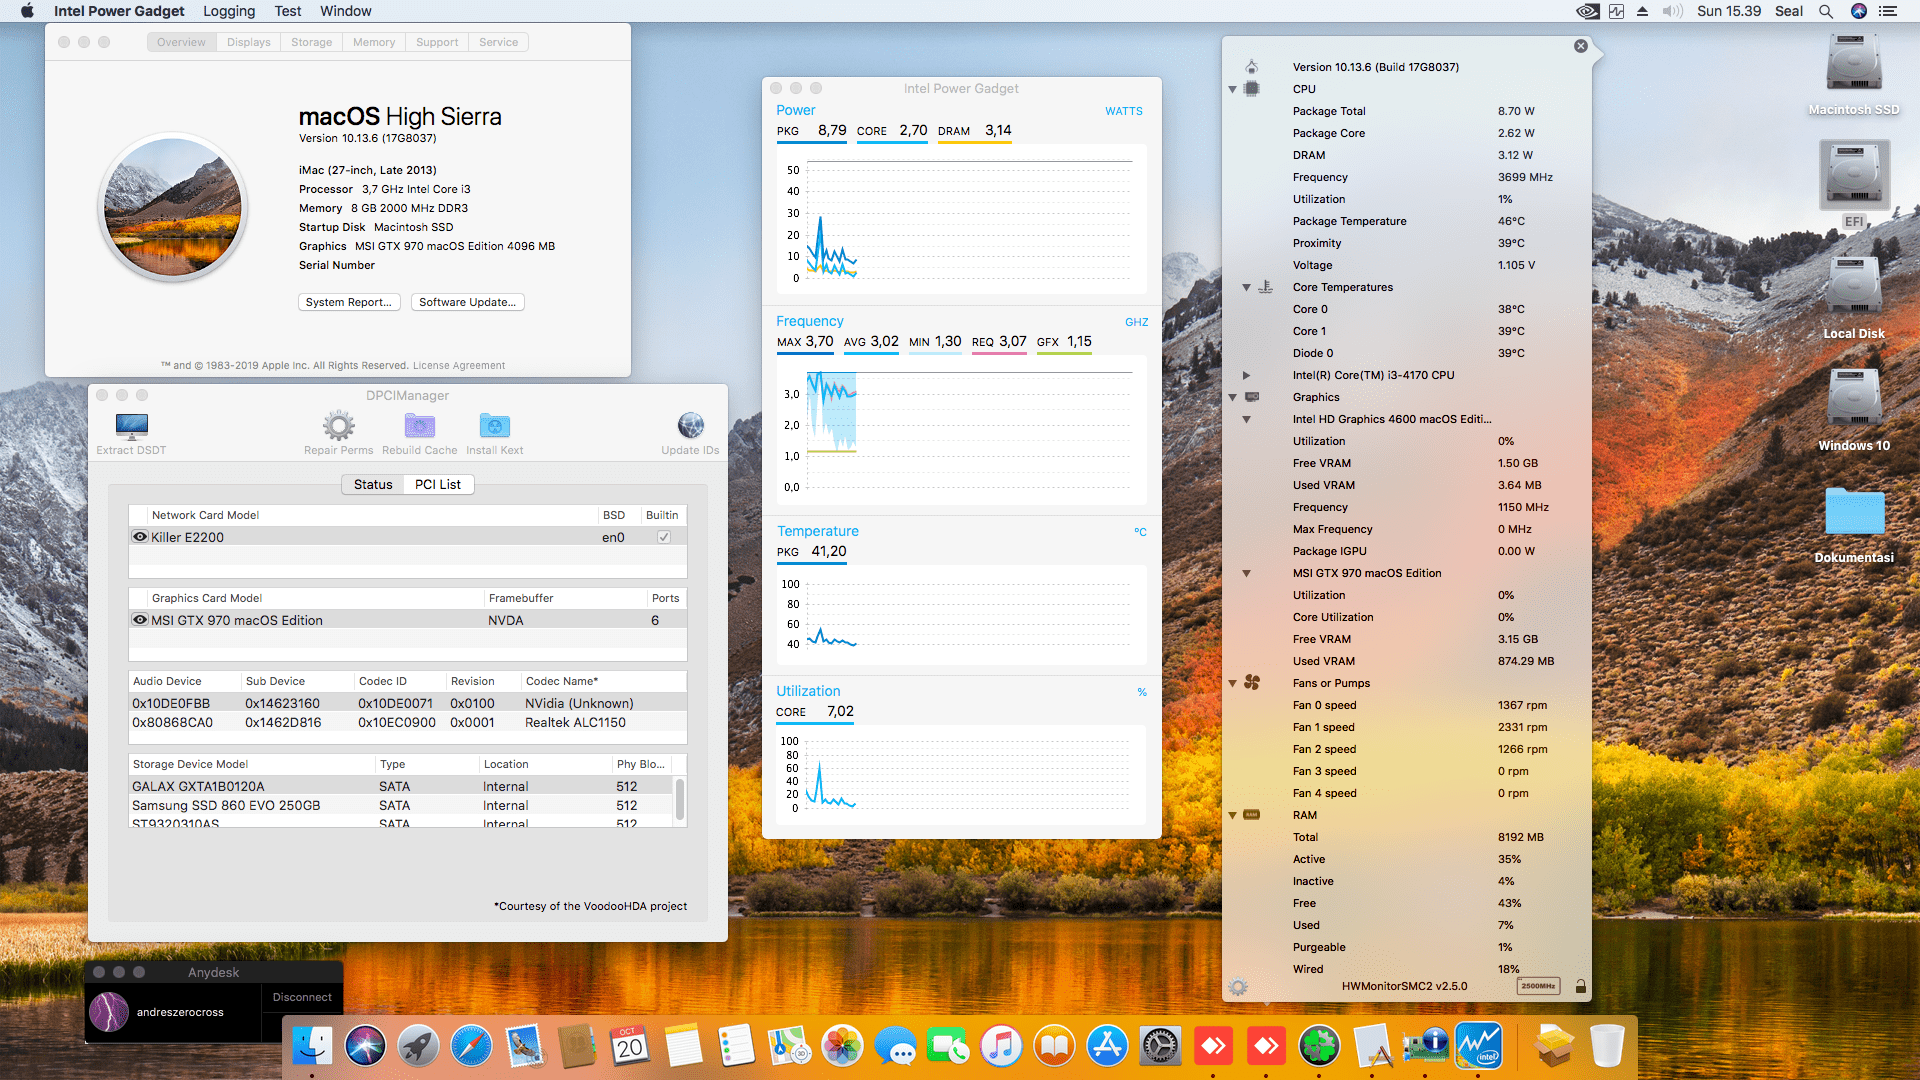Toggle the eye icon for MSI GTX 970
Screen dimensions: 1920x1080
pyautogui.click(x=140, y=619)
